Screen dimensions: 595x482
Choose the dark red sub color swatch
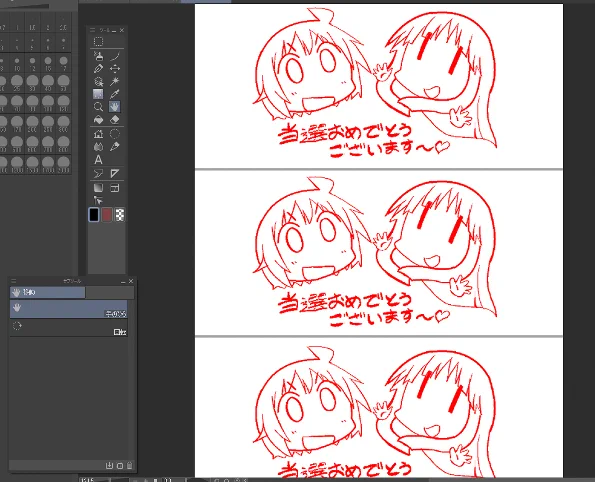(107, 215)
